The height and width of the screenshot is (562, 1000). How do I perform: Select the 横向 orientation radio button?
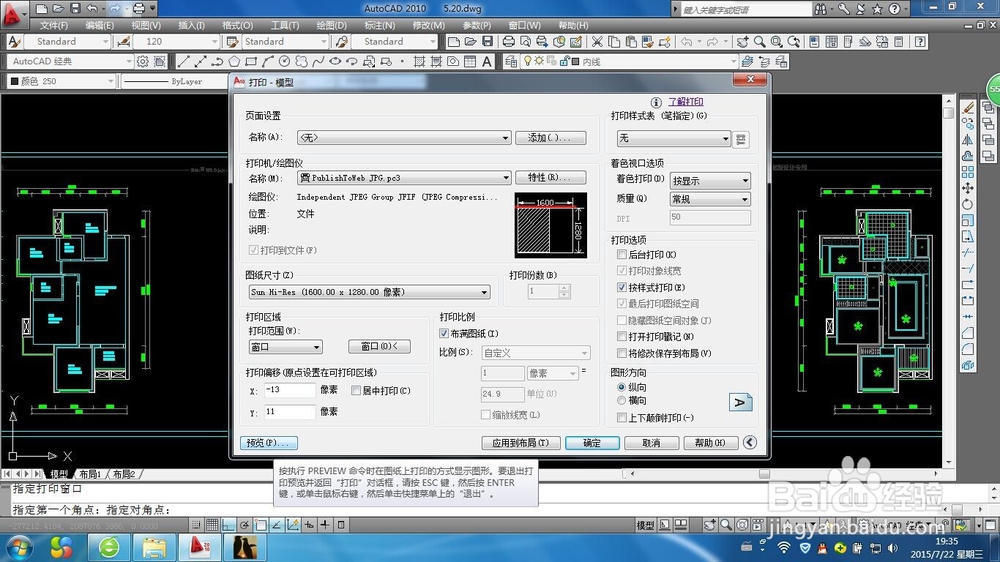click(621, 401)
